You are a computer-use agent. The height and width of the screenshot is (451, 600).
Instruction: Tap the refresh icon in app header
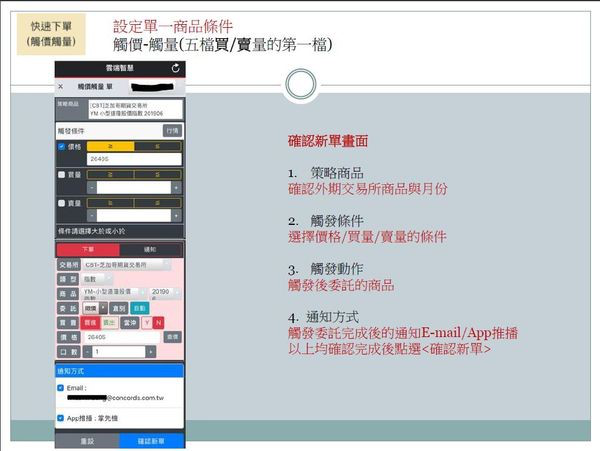[x=176, y=68]
